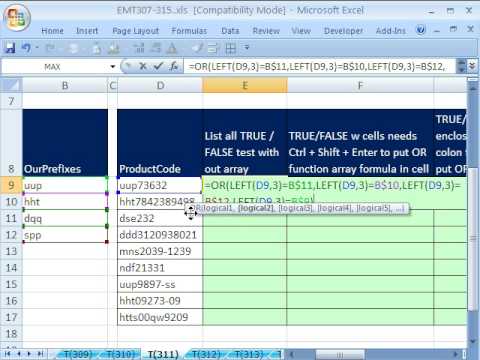Click product code uup73632
The height and width of the screenshot is (360, 480).
(x=160, y=185)
